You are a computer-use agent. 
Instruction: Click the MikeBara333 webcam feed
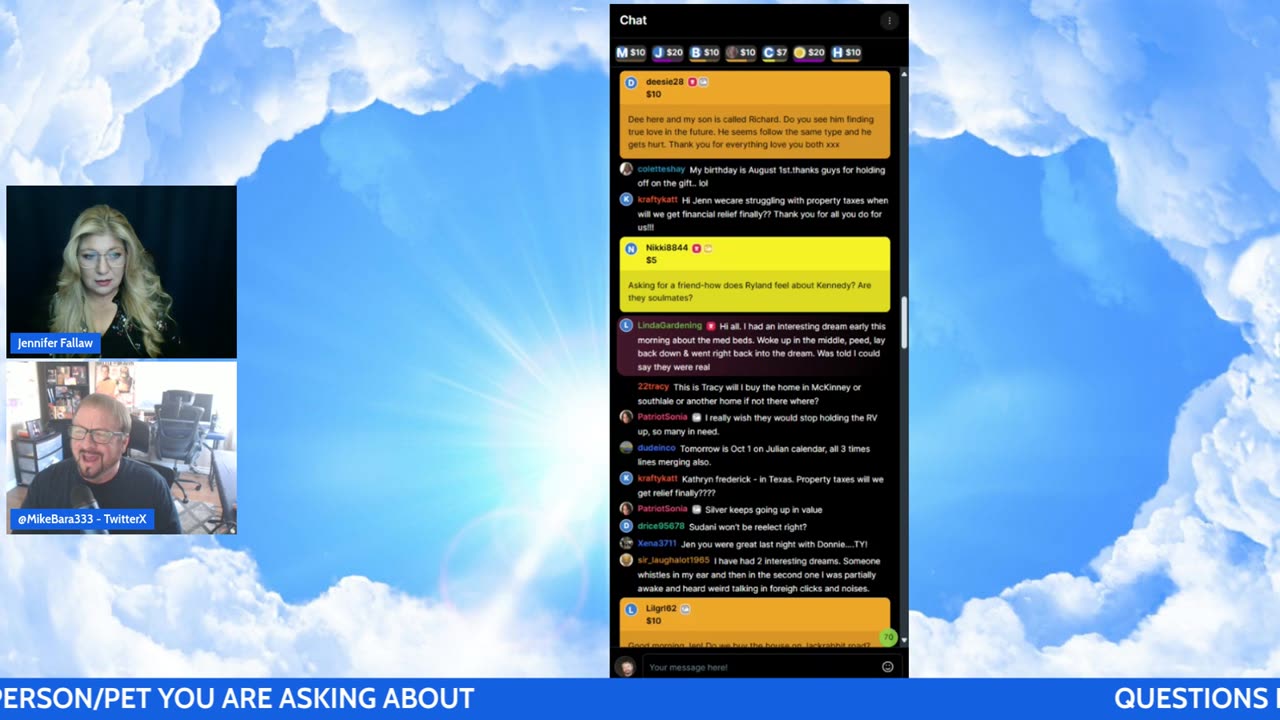pyautogui.click(x=122, y=448)
